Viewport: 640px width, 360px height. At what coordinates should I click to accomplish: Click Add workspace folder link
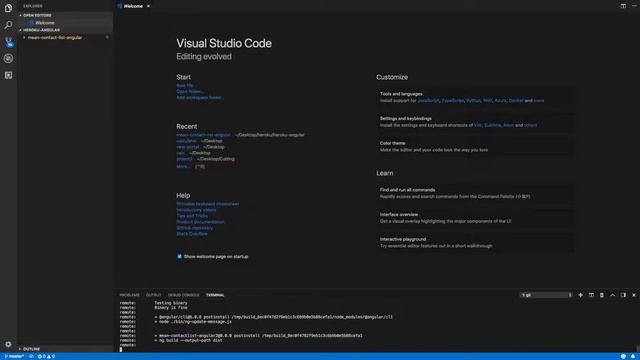(x=200, y=98)
